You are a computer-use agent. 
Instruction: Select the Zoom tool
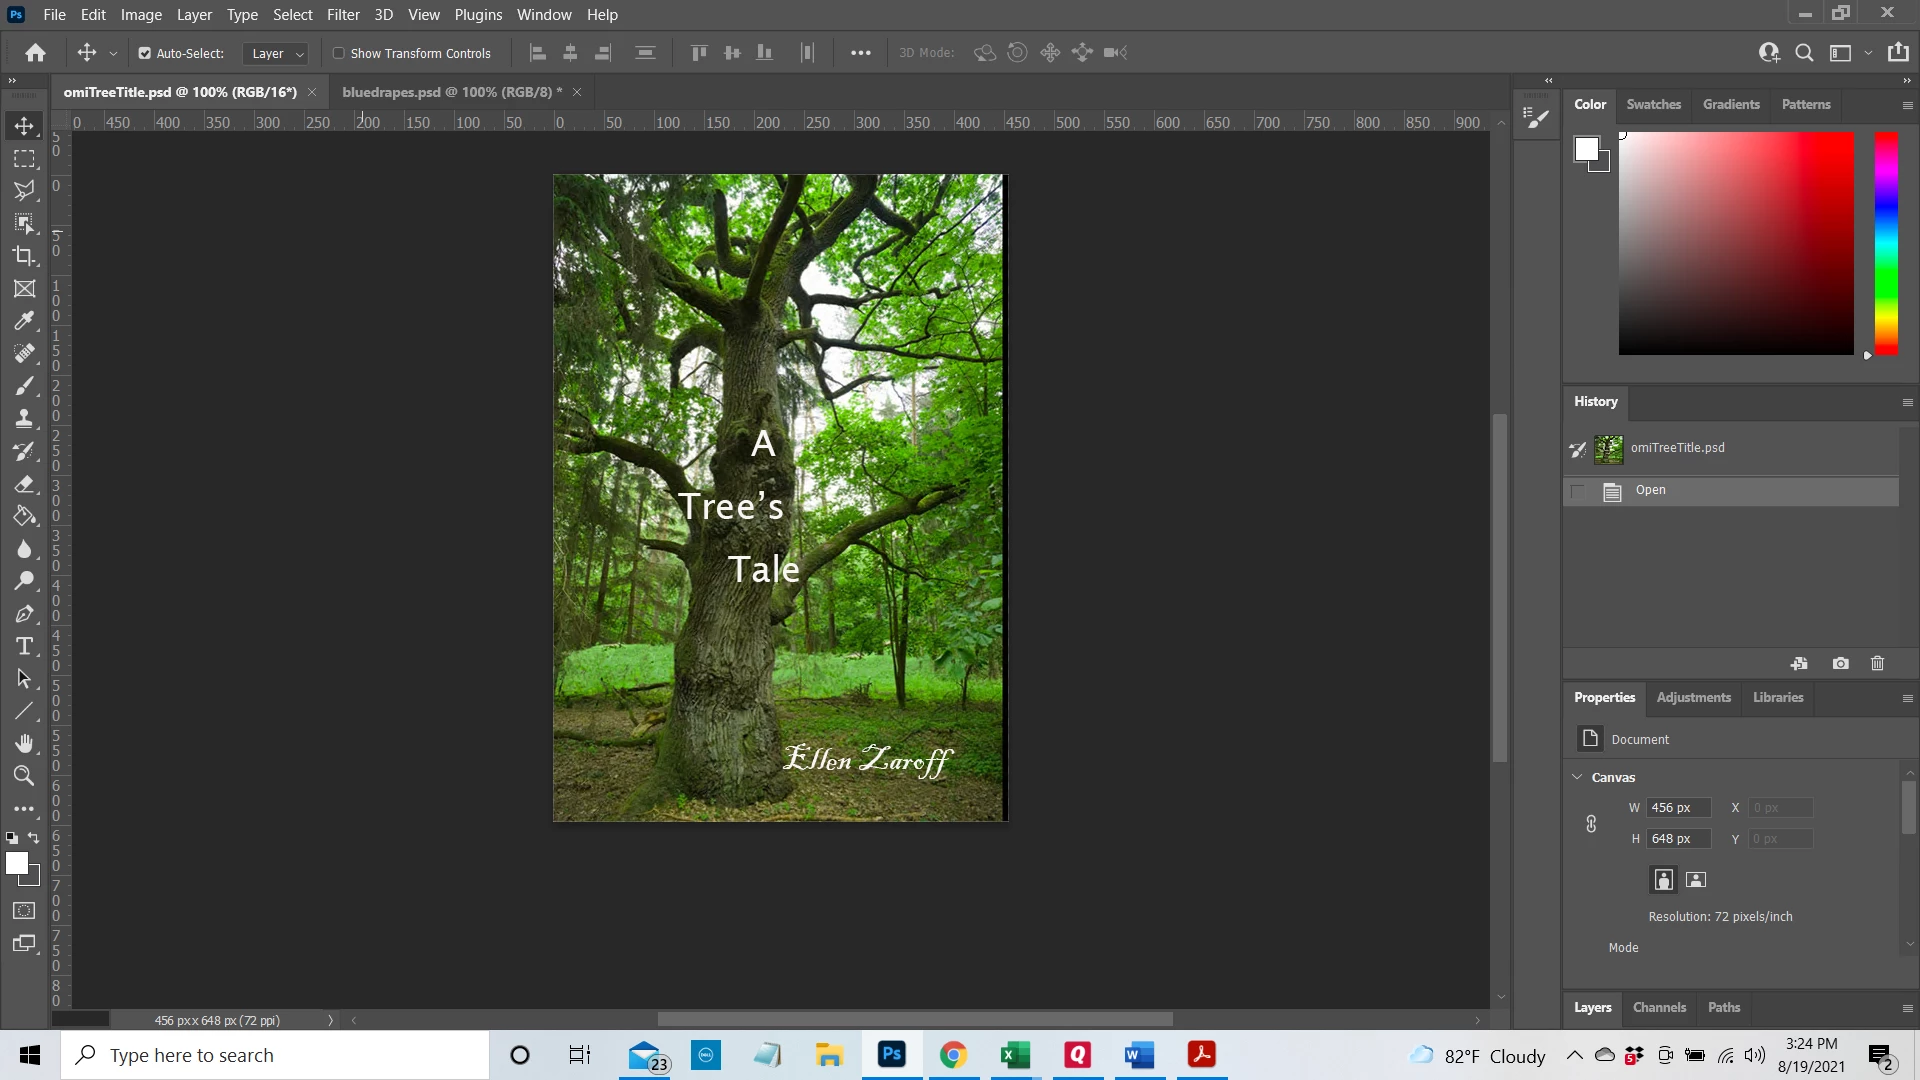tap(24, 776)
